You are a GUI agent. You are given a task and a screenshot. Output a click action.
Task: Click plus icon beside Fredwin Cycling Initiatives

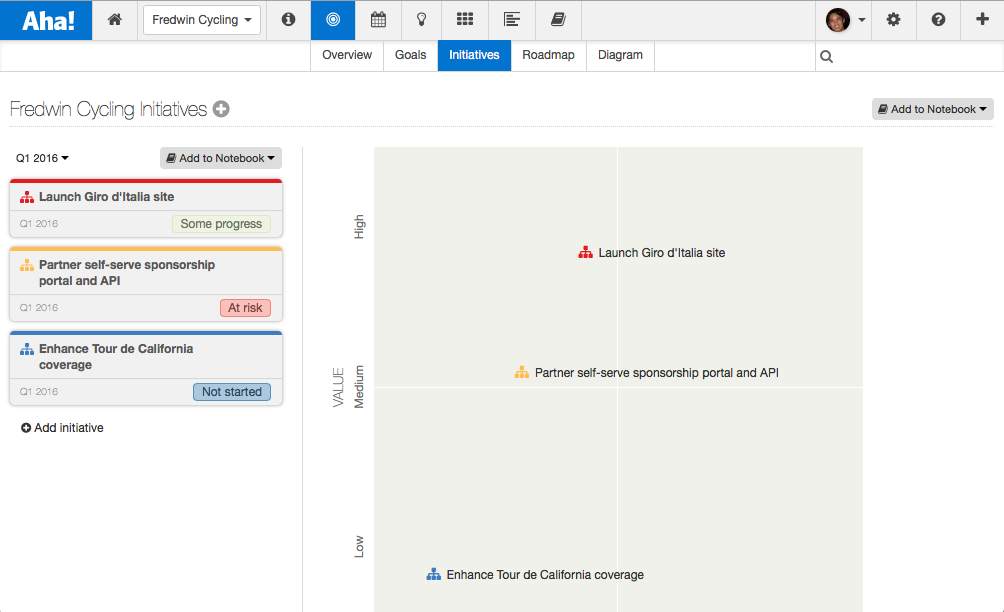coord(221,109)
